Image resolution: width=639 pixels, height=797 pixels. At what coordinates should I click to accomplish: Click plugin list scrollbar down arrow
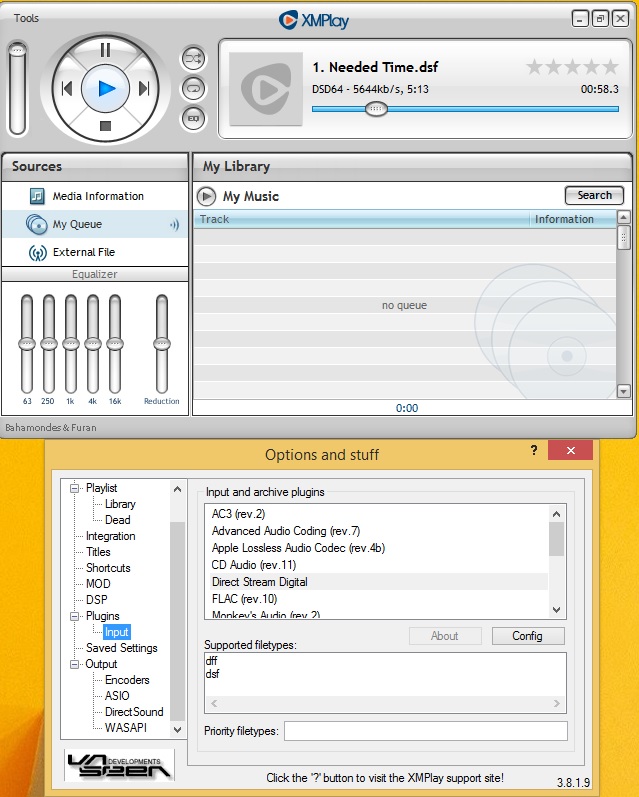[x=557, y=609]
